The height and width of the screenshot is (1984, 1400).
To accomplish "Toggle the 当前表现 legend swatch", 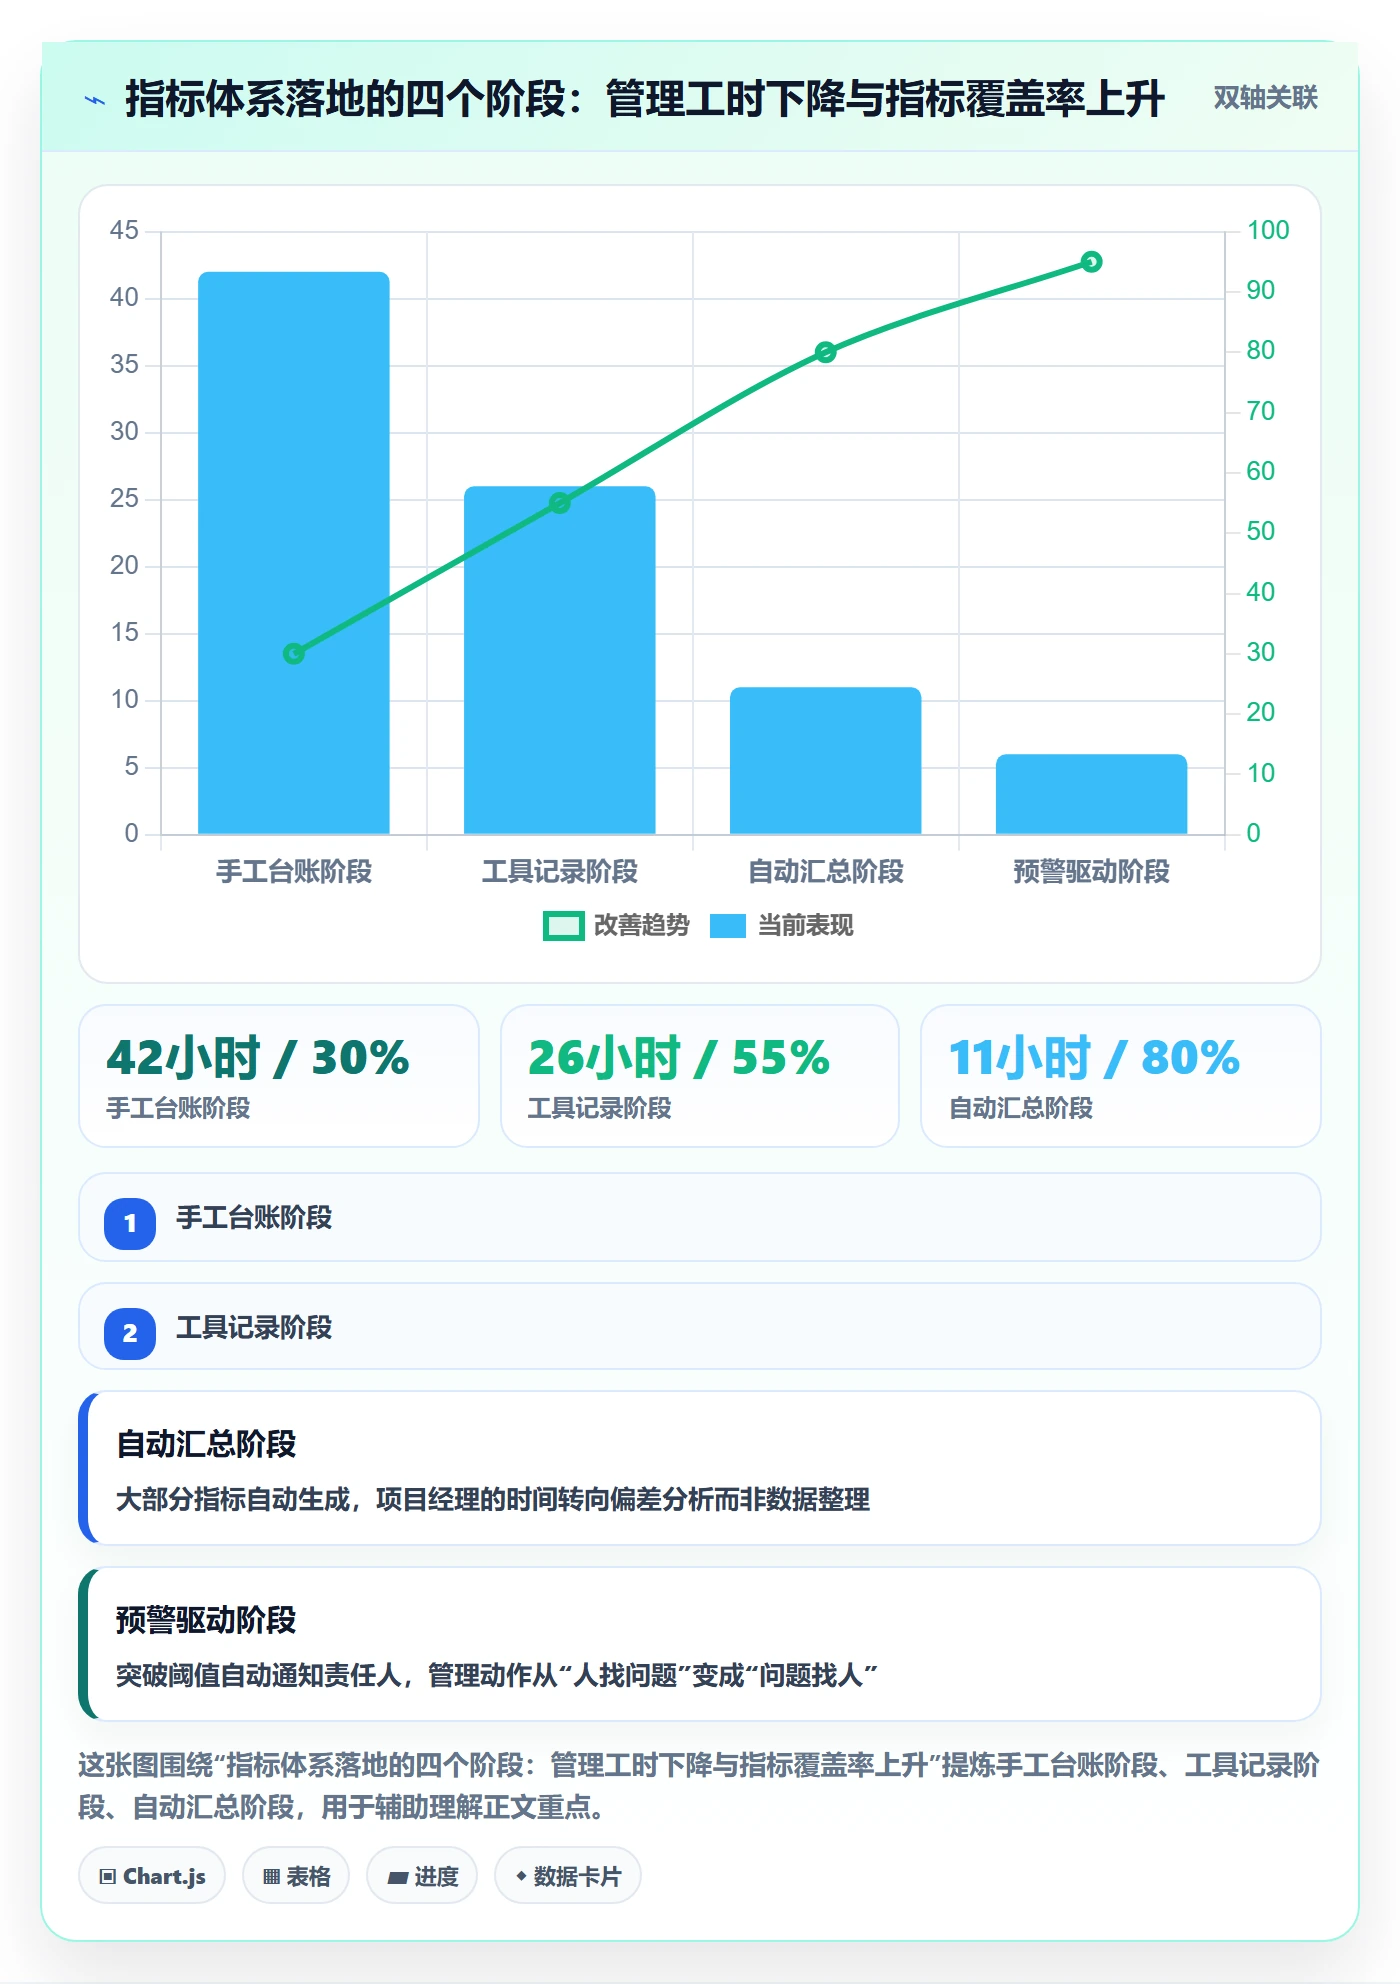I will (x=728, y=926).
